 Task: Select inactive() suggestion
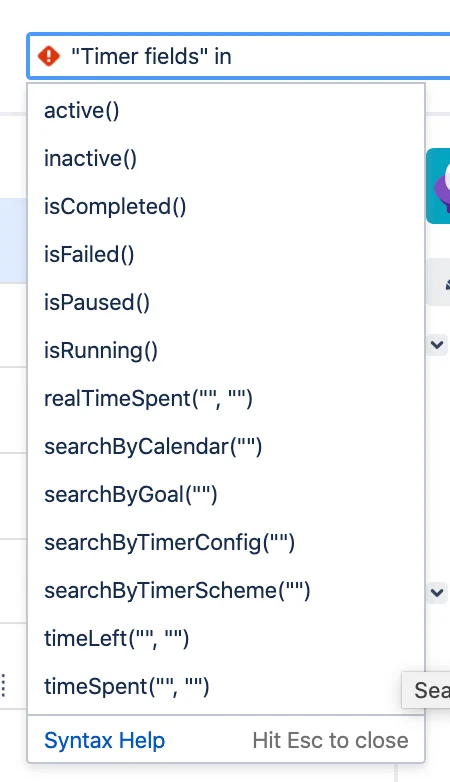tap(226, 159)
